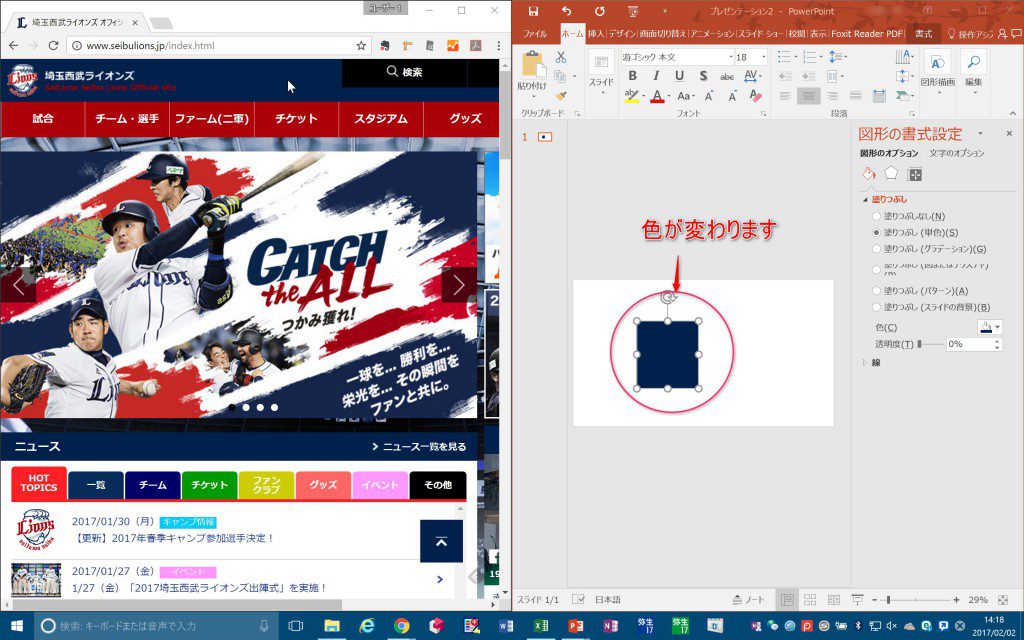Open font name dropdown 游ゴシック 本文

click(731, 57)
